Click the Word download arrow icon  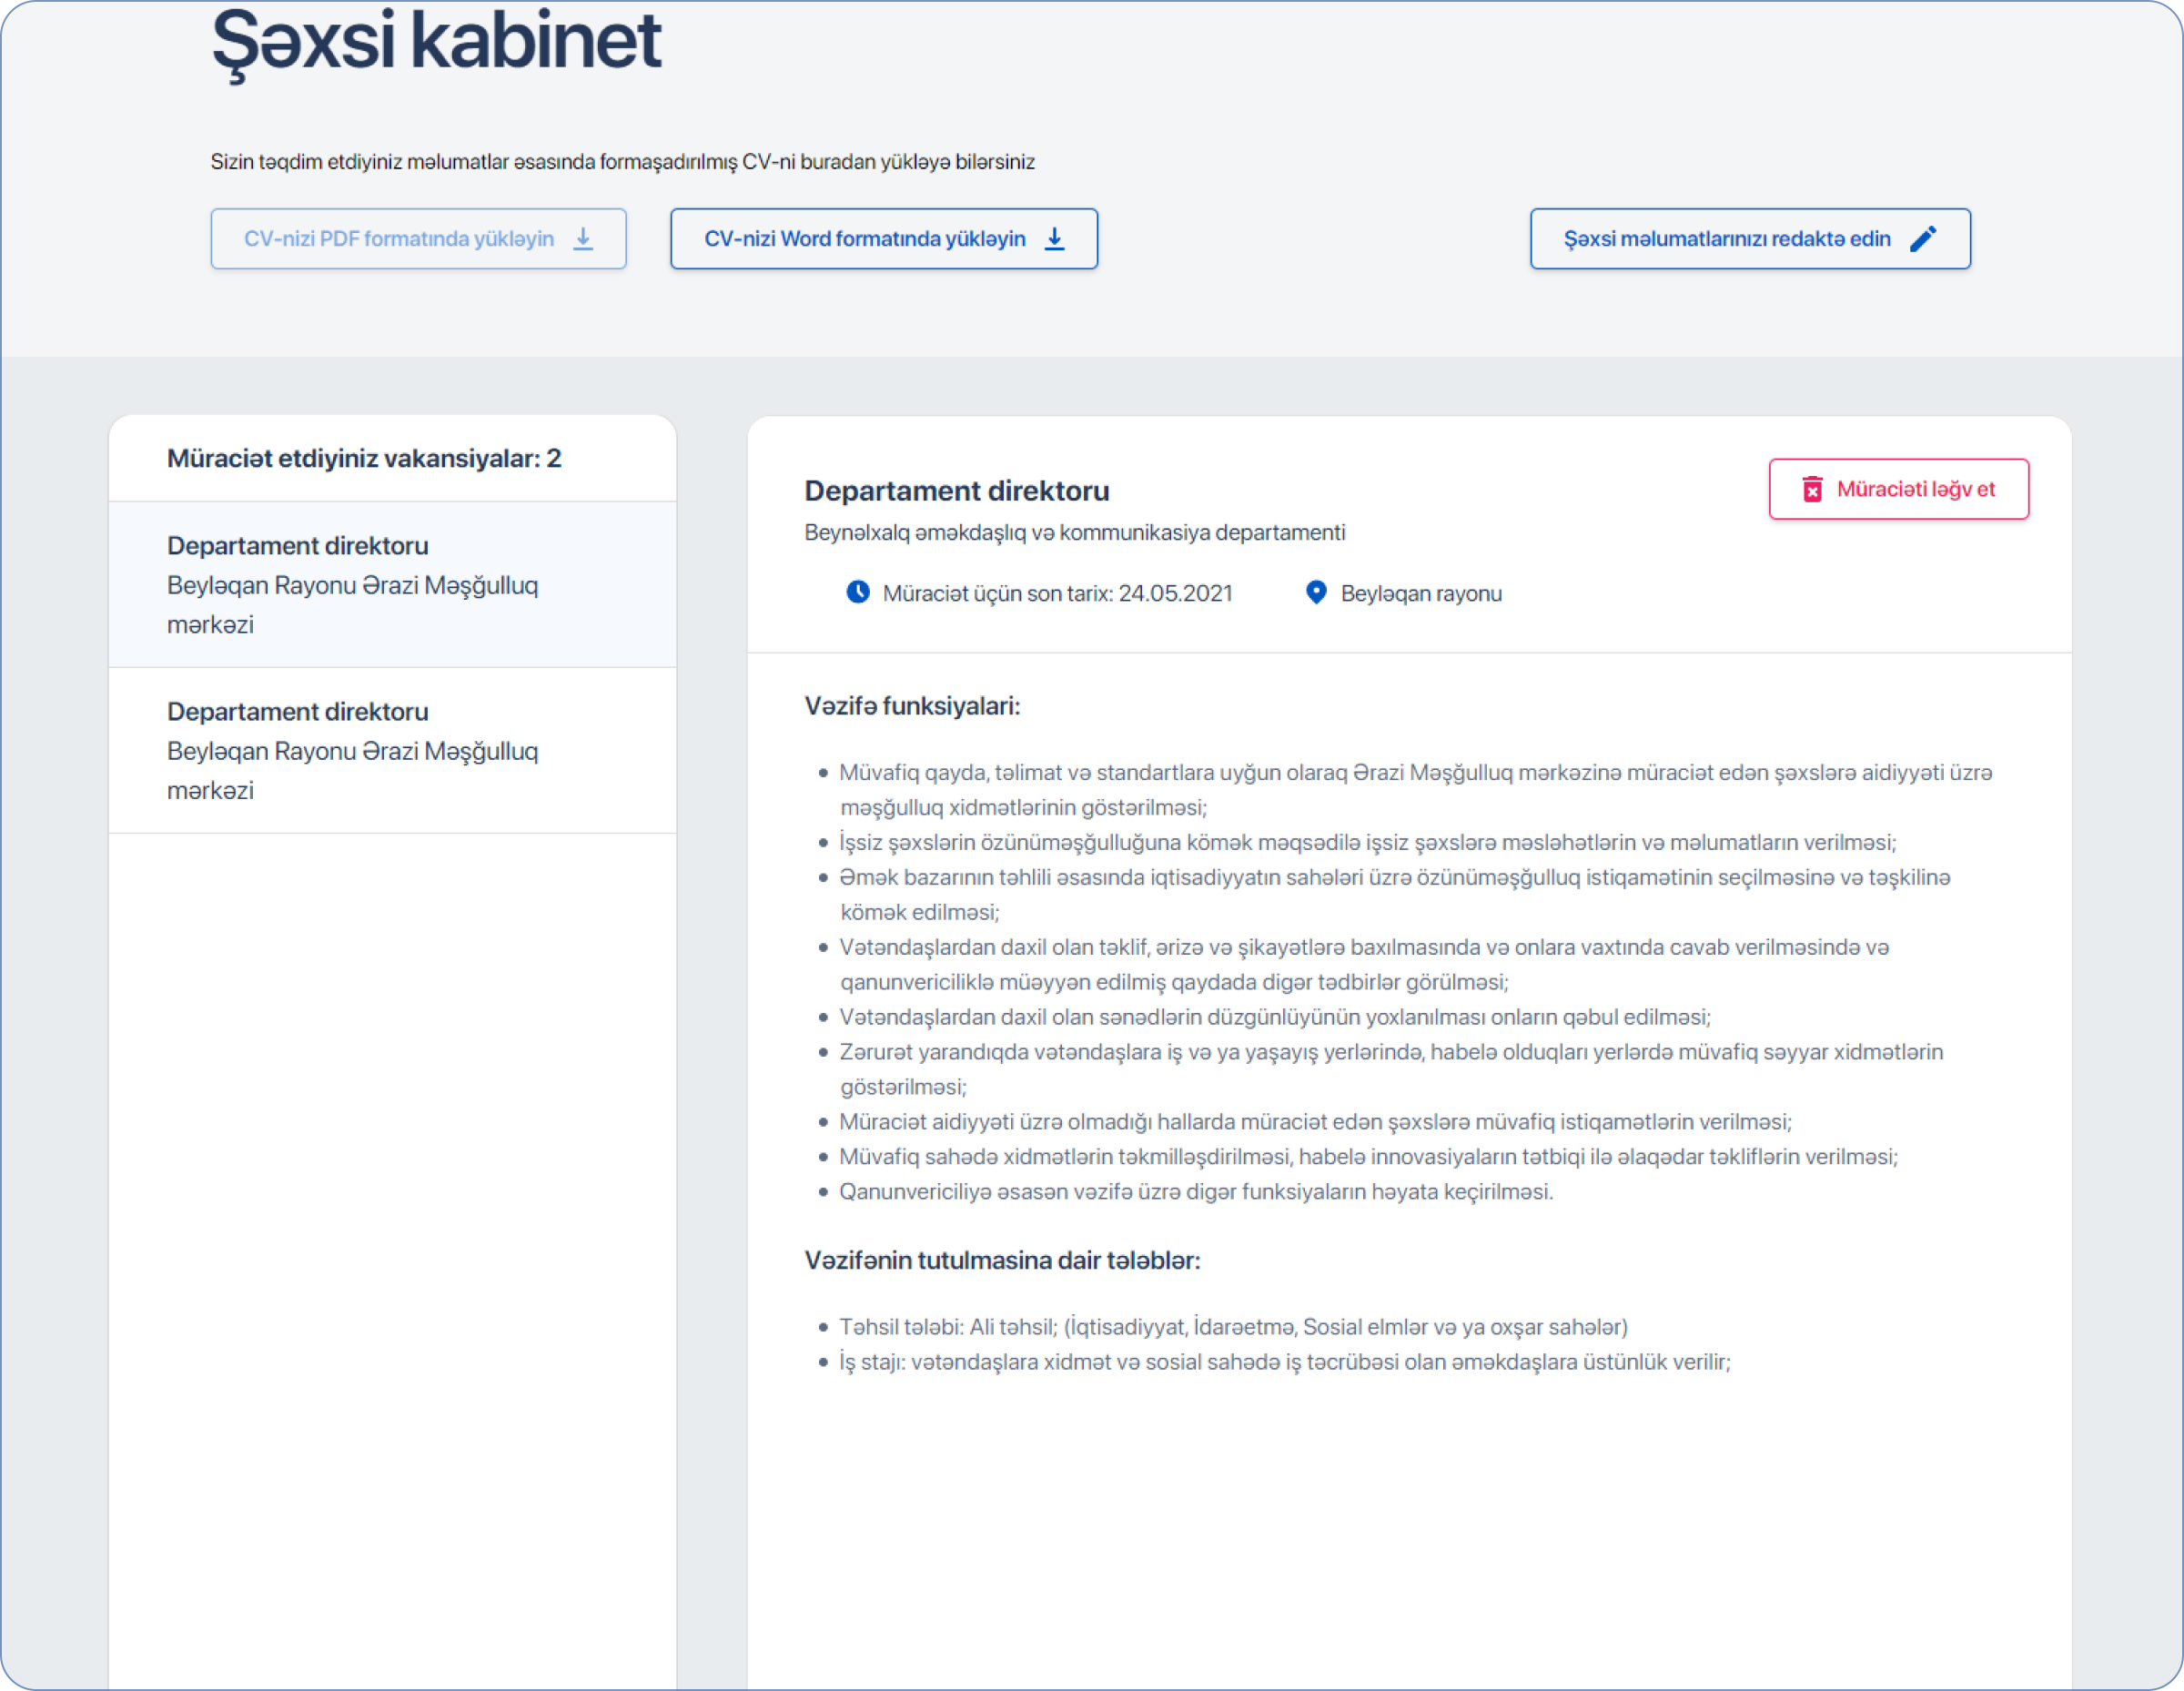pyautogui.click(x=1054, y=239)
